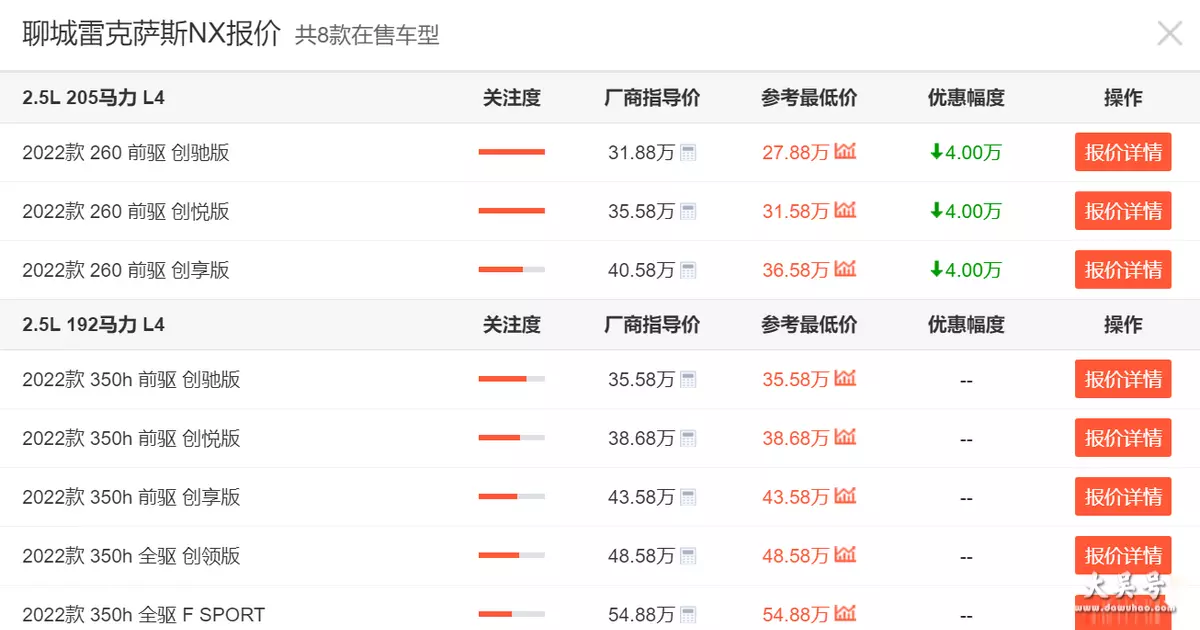Image resolution: width=1200 pixels, height=630 pixels.
Task: Click the title 聊城雷克萨斯NX报价
Action: (151, 33)
